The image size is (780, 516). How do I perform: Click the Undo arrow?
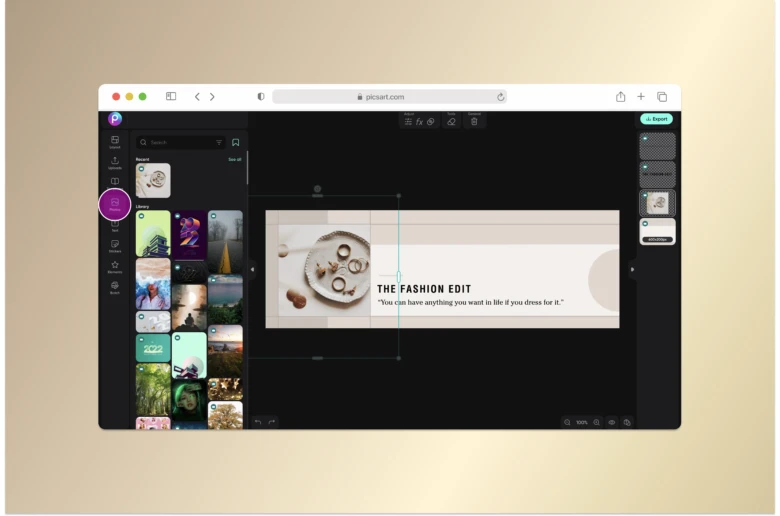pyautogui.click(x=258, y=422)
